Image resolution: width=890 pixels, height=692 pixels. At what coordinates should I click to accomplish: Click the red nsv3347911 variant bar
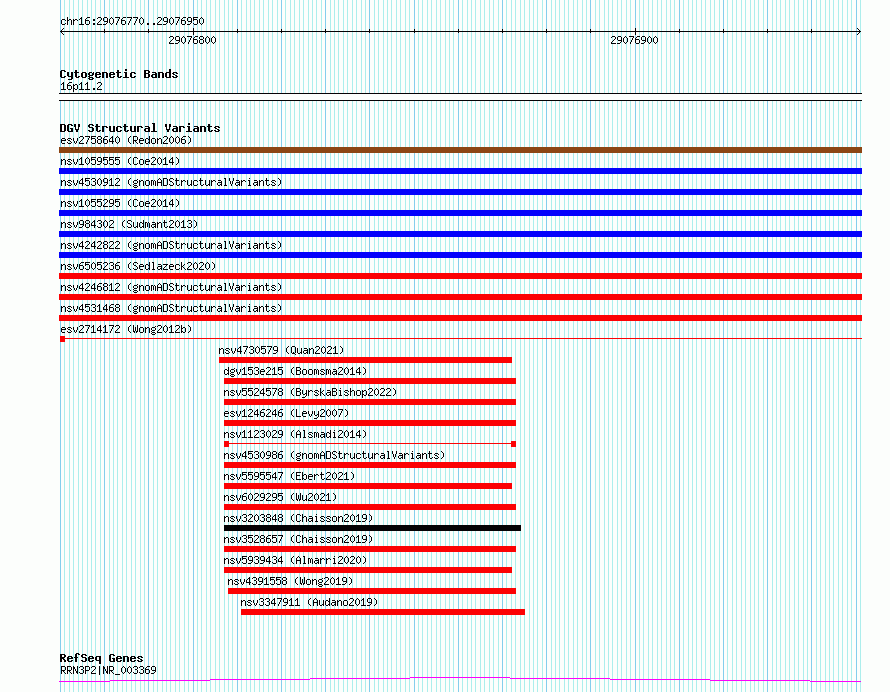[383, 612]
